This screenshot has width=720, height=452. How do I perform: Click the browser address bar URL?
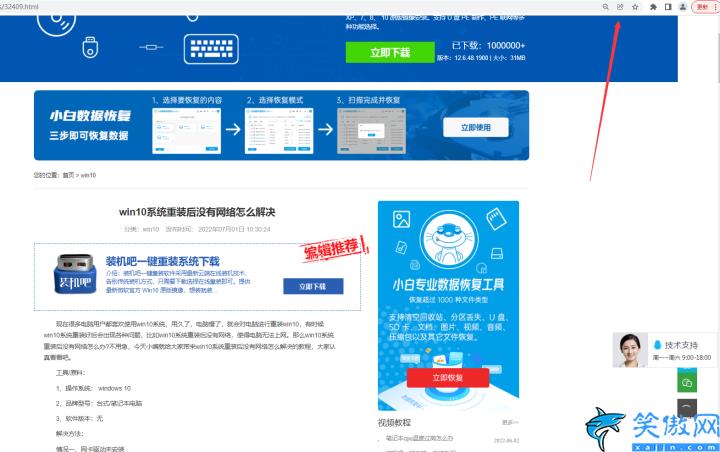point(19,7)
